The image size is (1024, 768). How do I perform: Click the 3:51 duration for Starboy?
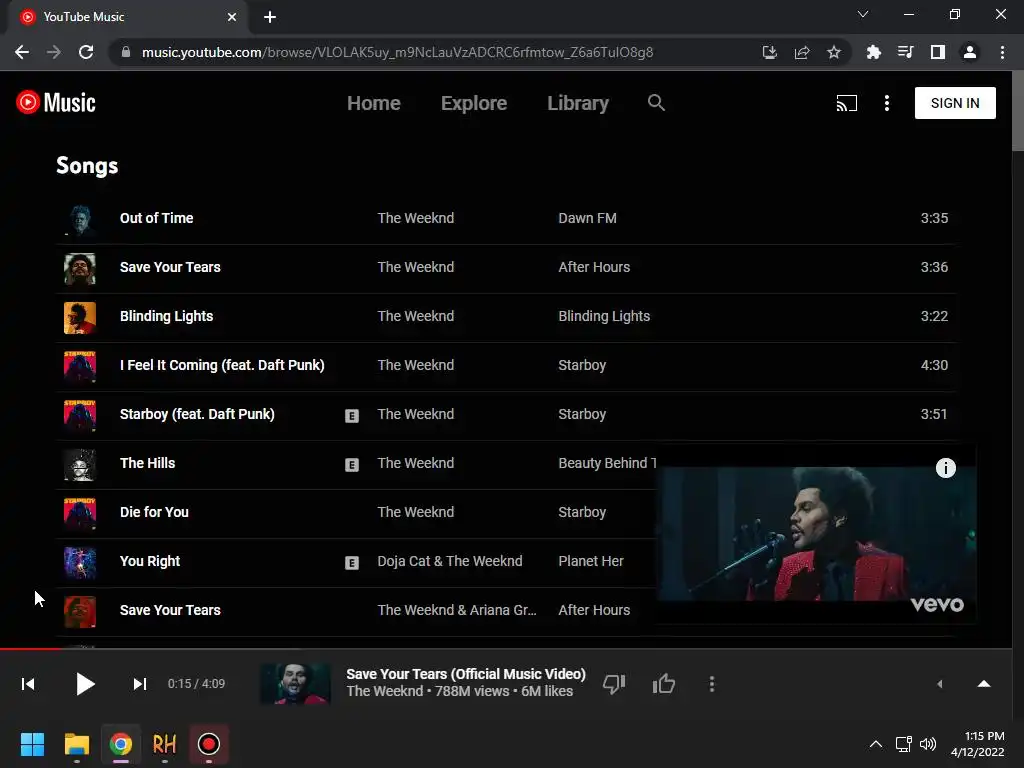point(934,414)
